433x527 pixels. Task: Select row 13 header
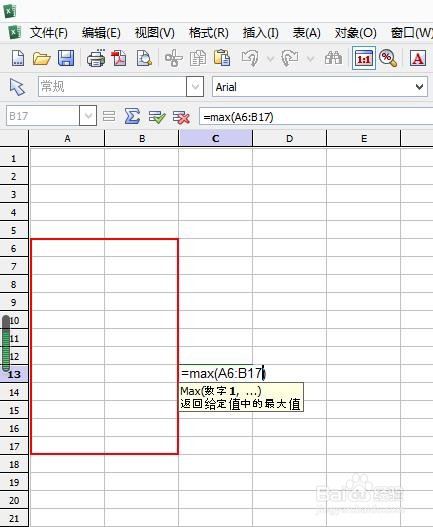[14, 374]
